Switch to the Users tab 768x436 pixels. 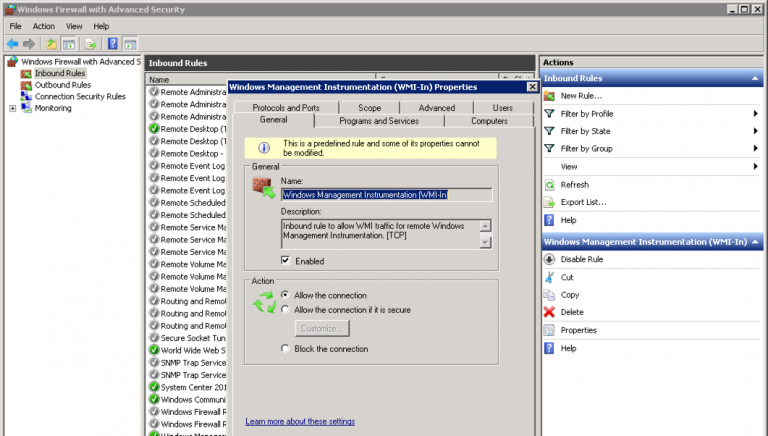click(503, 108)
